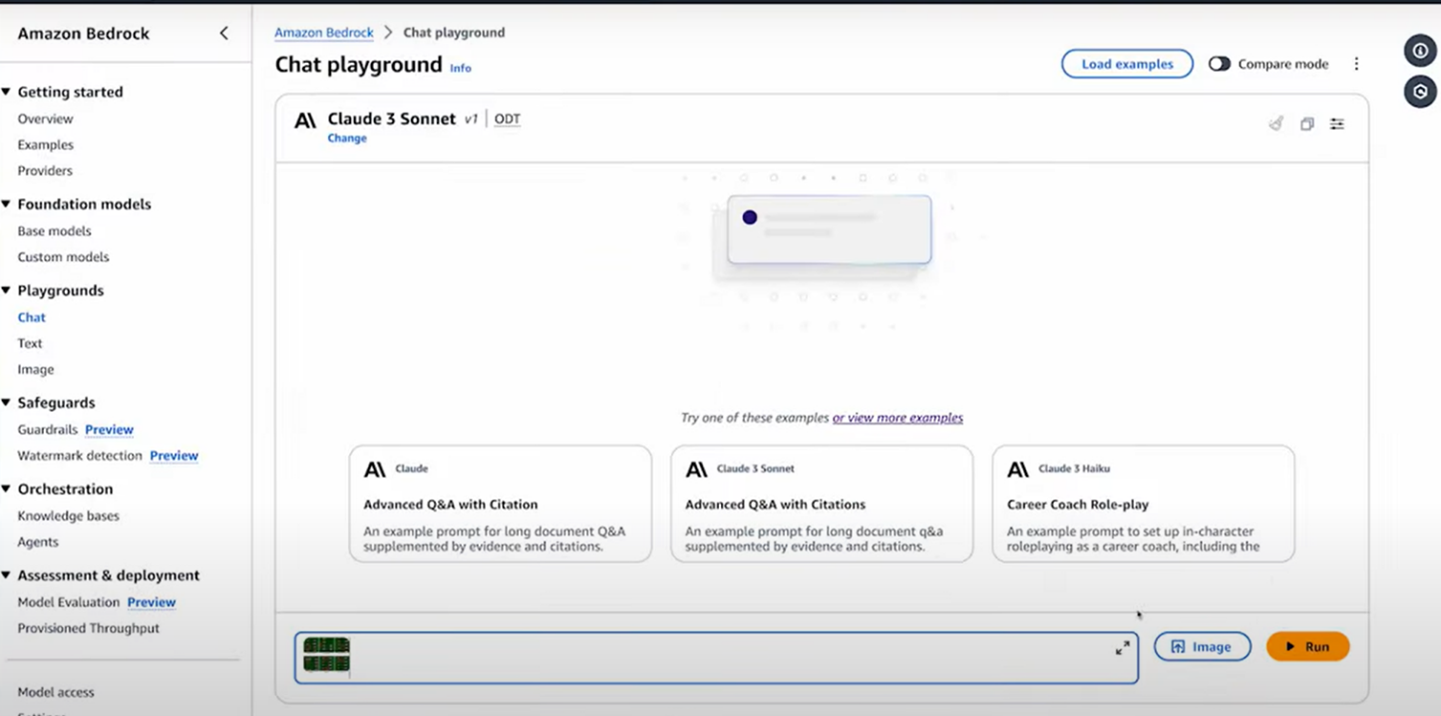This screenshot has width=1441, height=716.
Task: Open Knowledge bases
Action: (68, 516)
